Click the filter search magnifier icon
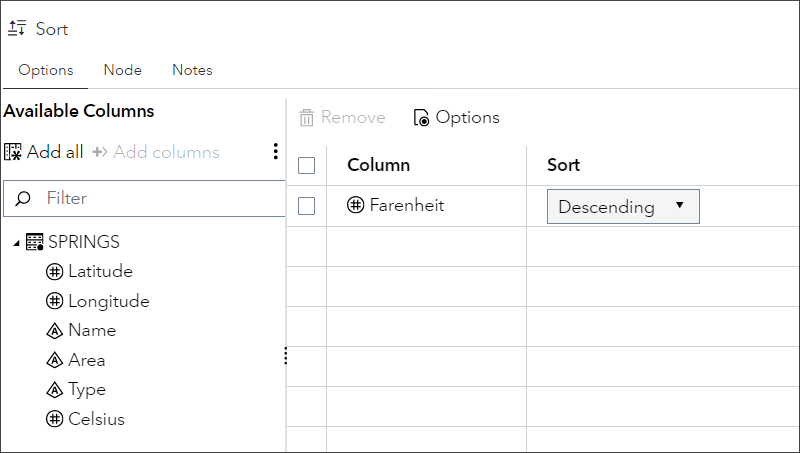 pos(24,198)
